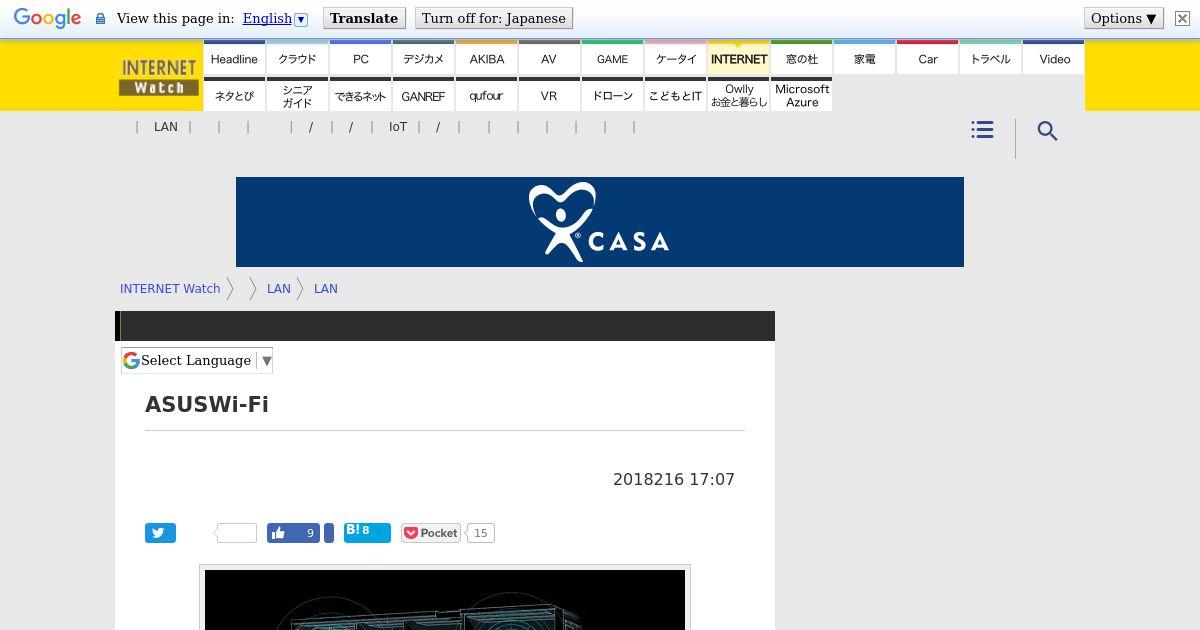Open the Headline tab
The height and width of the screenshot is (630, 1200).
(234, 59)
